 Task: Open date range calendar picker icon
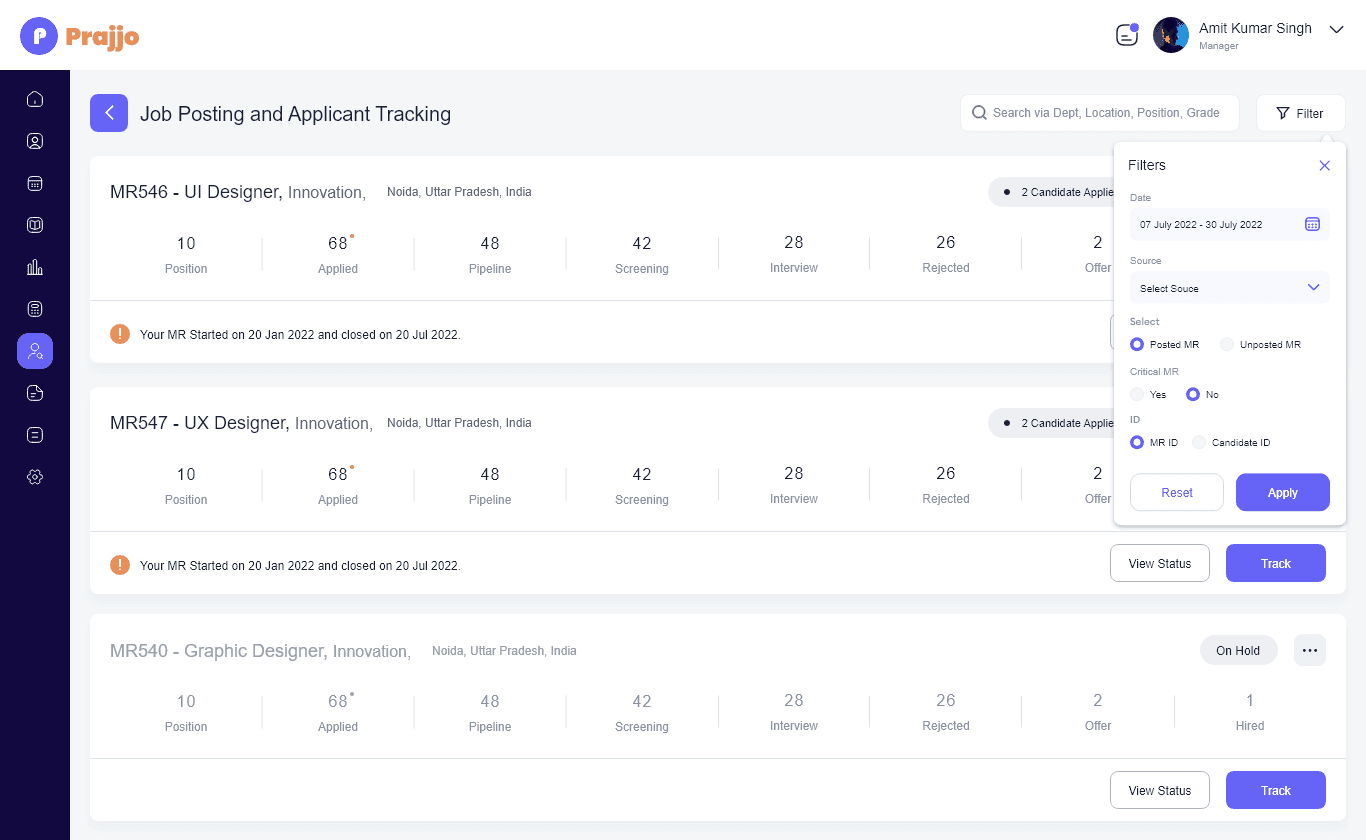(1312, 224)
